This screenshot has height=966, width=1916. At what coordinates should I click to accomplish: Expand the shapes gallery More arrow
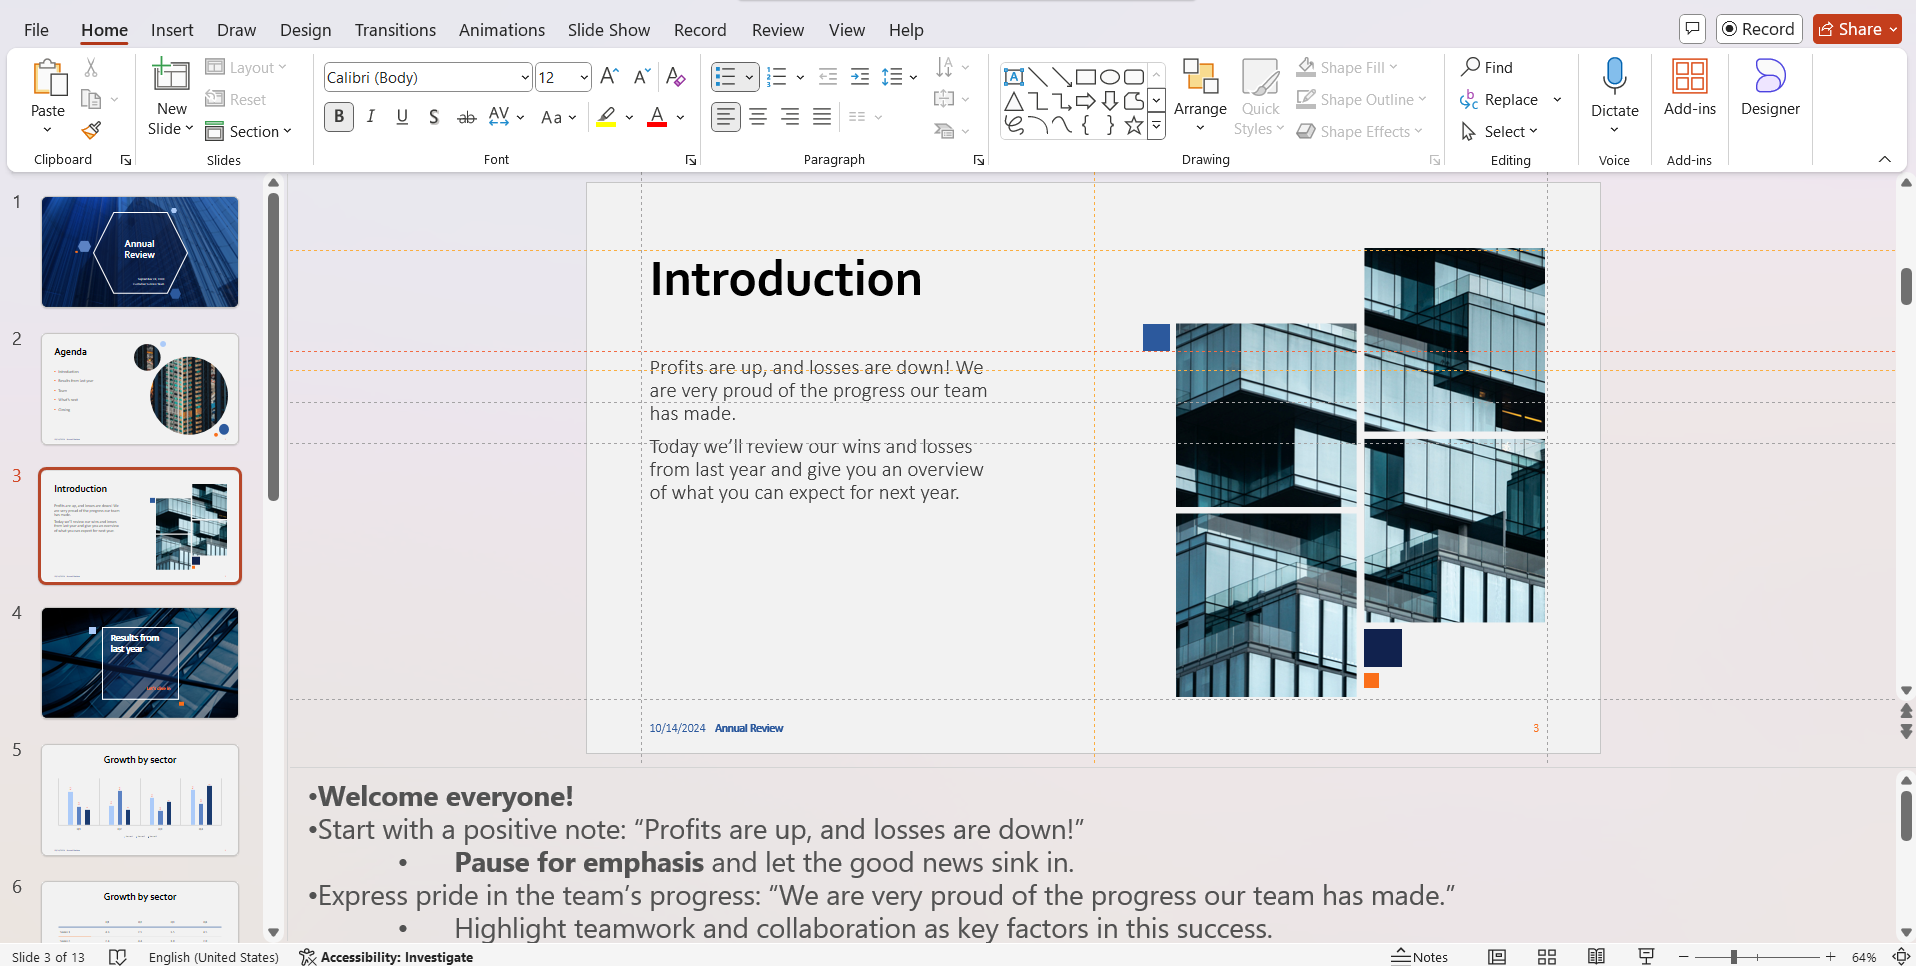(x=1157, y=126)
